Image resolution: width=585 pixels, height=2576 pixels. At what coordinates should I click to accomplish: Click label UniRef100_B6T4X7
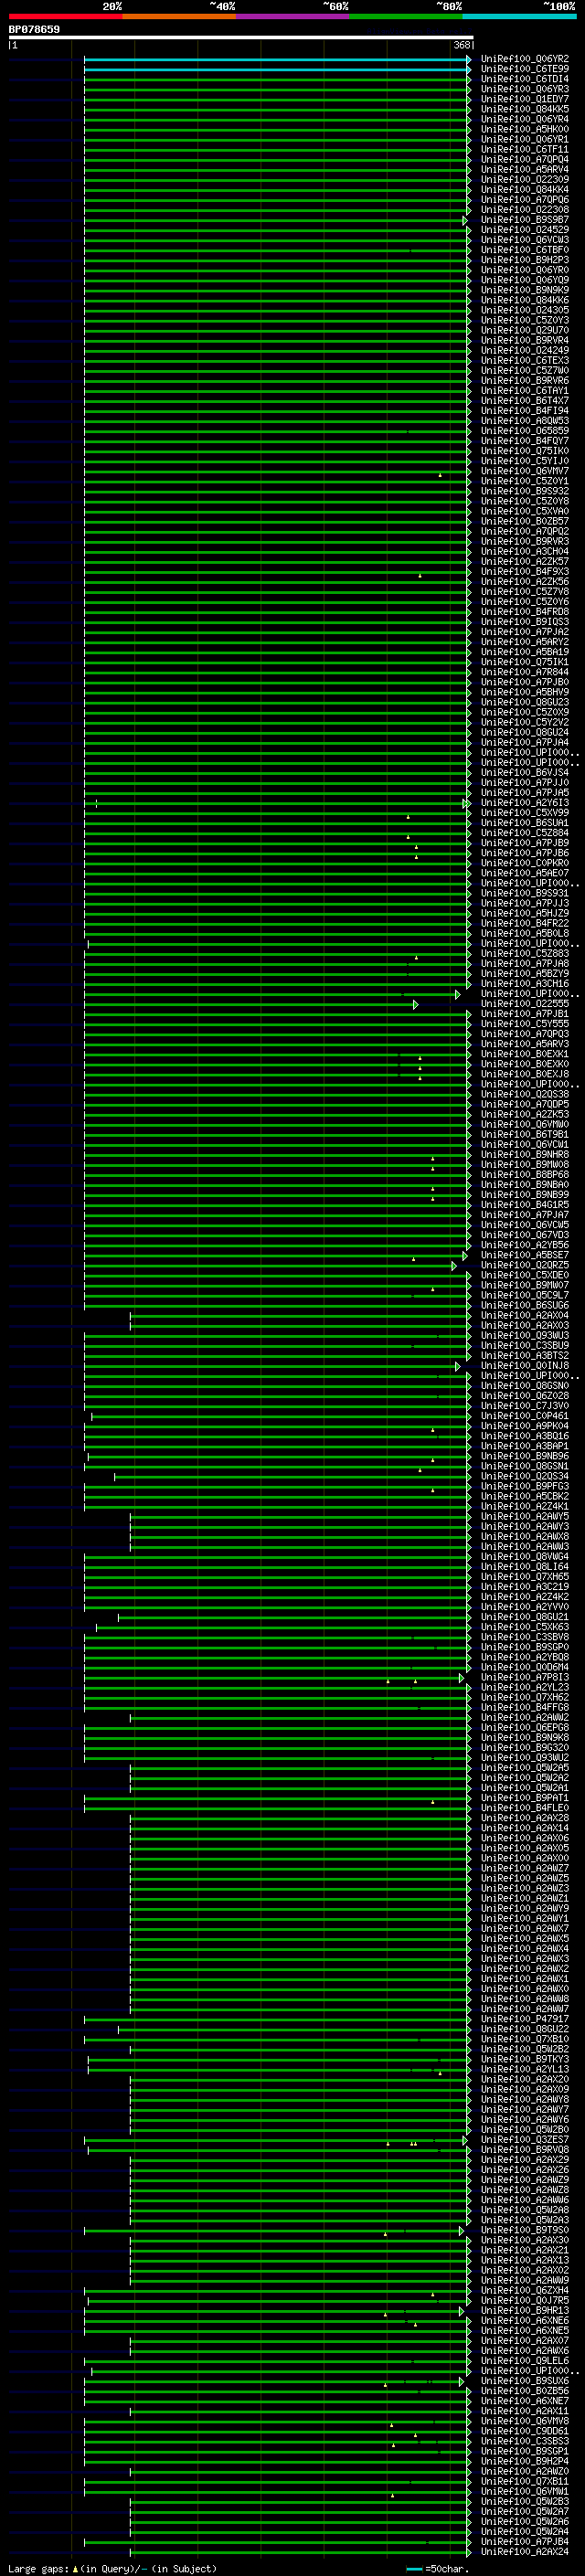(x=525, y=400)
